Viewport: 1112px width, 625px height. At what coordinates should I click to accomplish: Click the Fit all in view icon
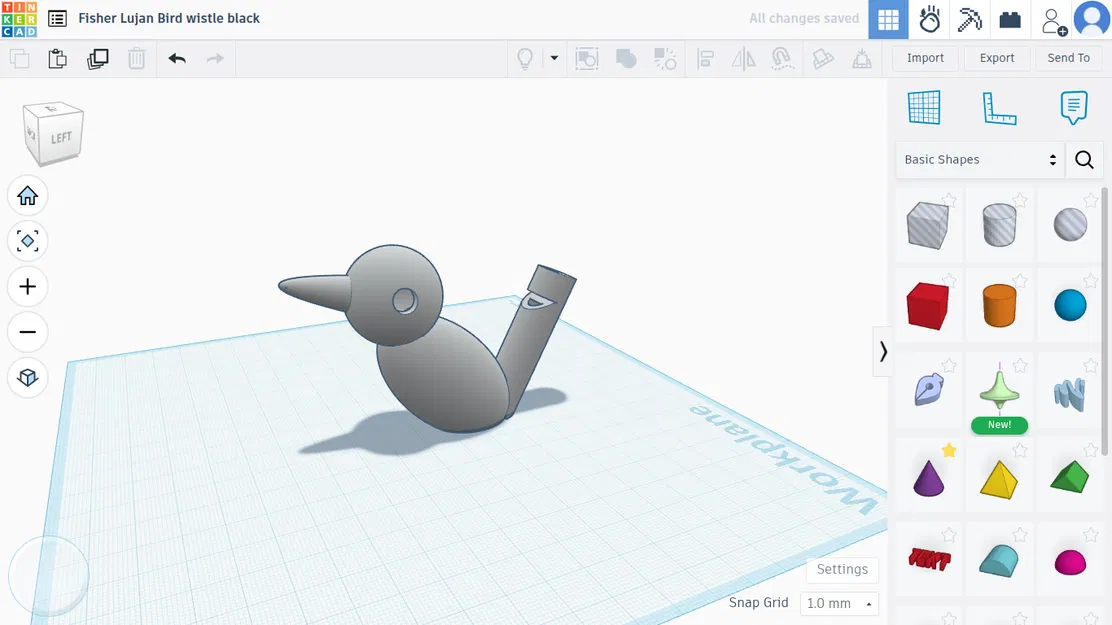pos(28,241)
